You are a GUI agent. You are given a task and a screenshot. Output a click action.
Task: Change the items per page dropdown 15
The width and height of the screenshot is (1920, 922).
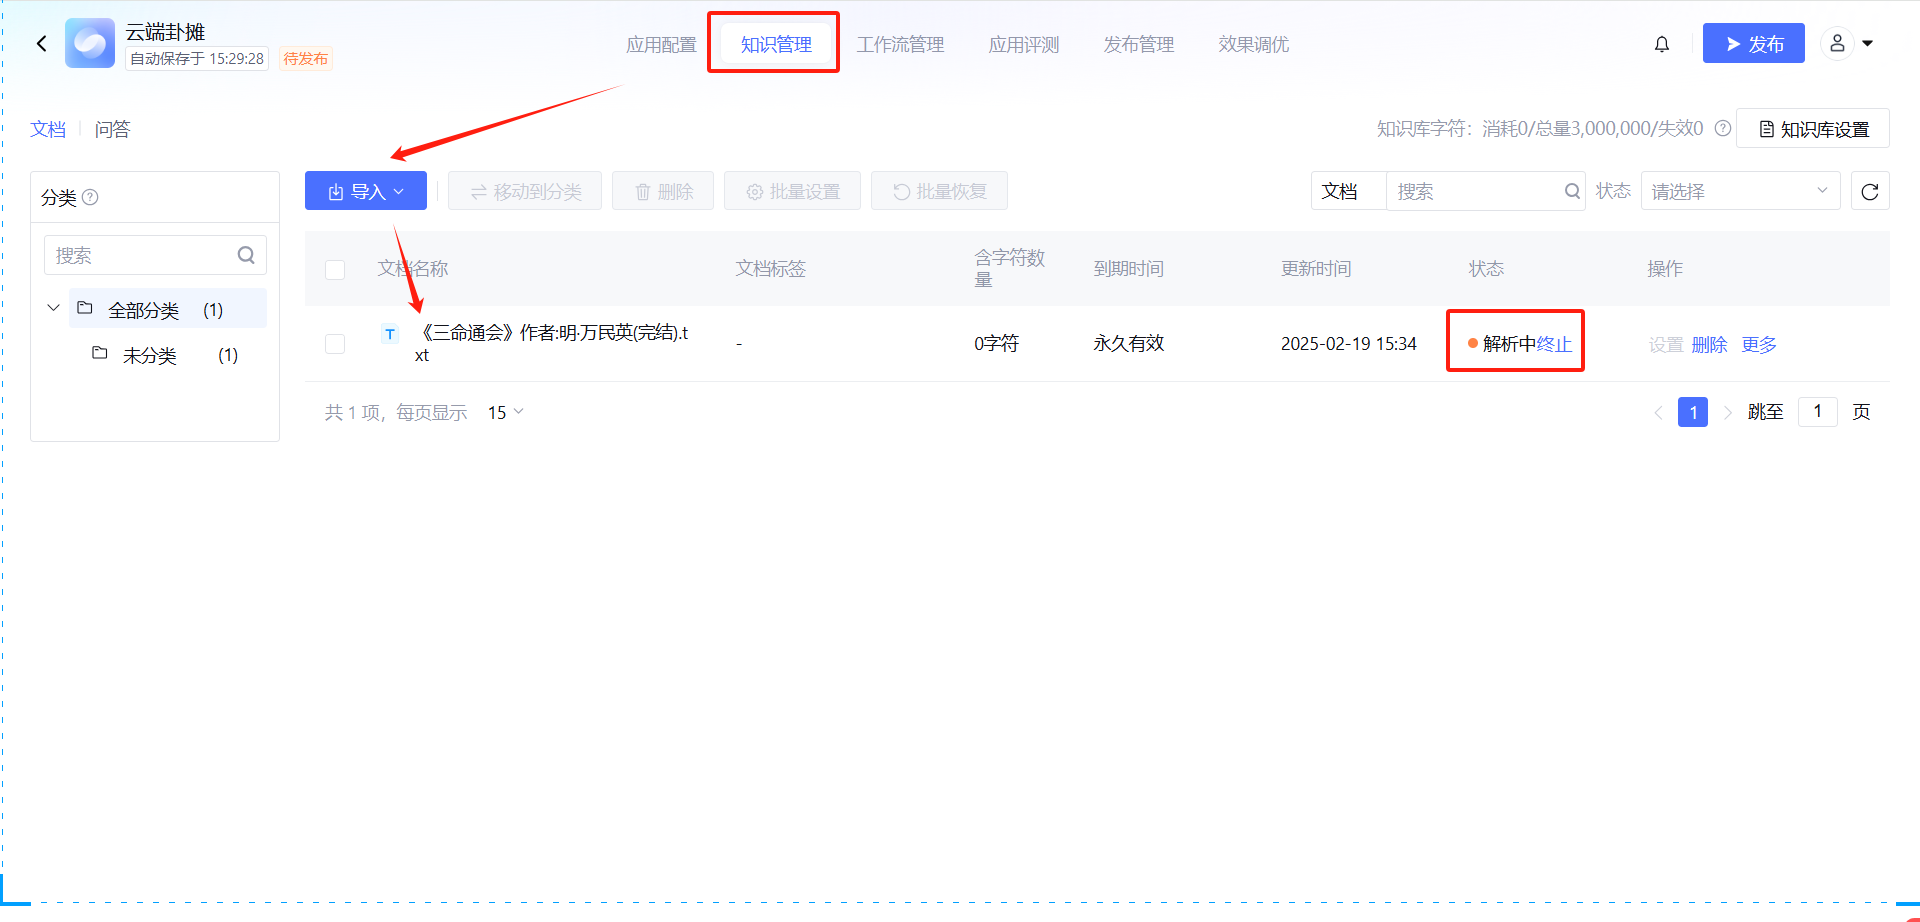pos(506,412)
